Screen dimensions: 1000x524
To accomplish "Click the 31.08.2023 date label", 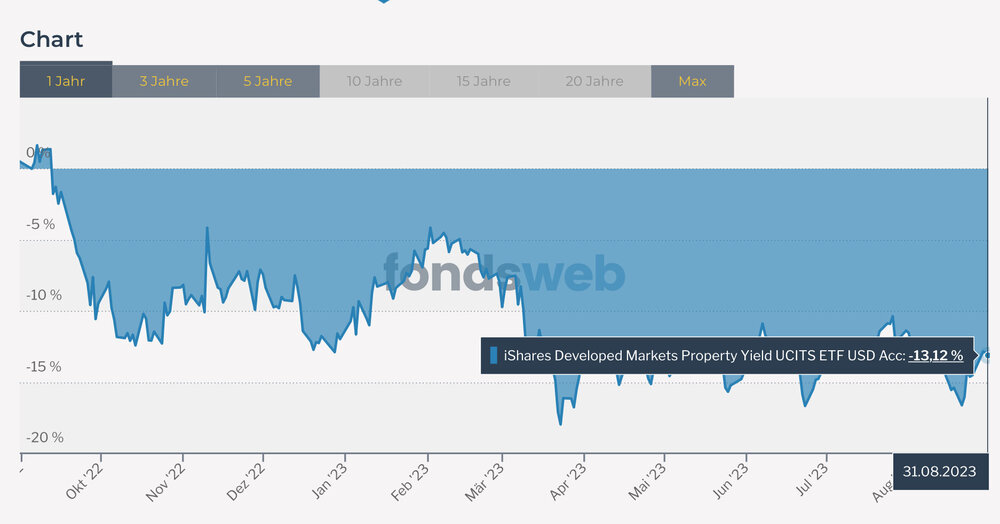I will (x=939, y=471).
